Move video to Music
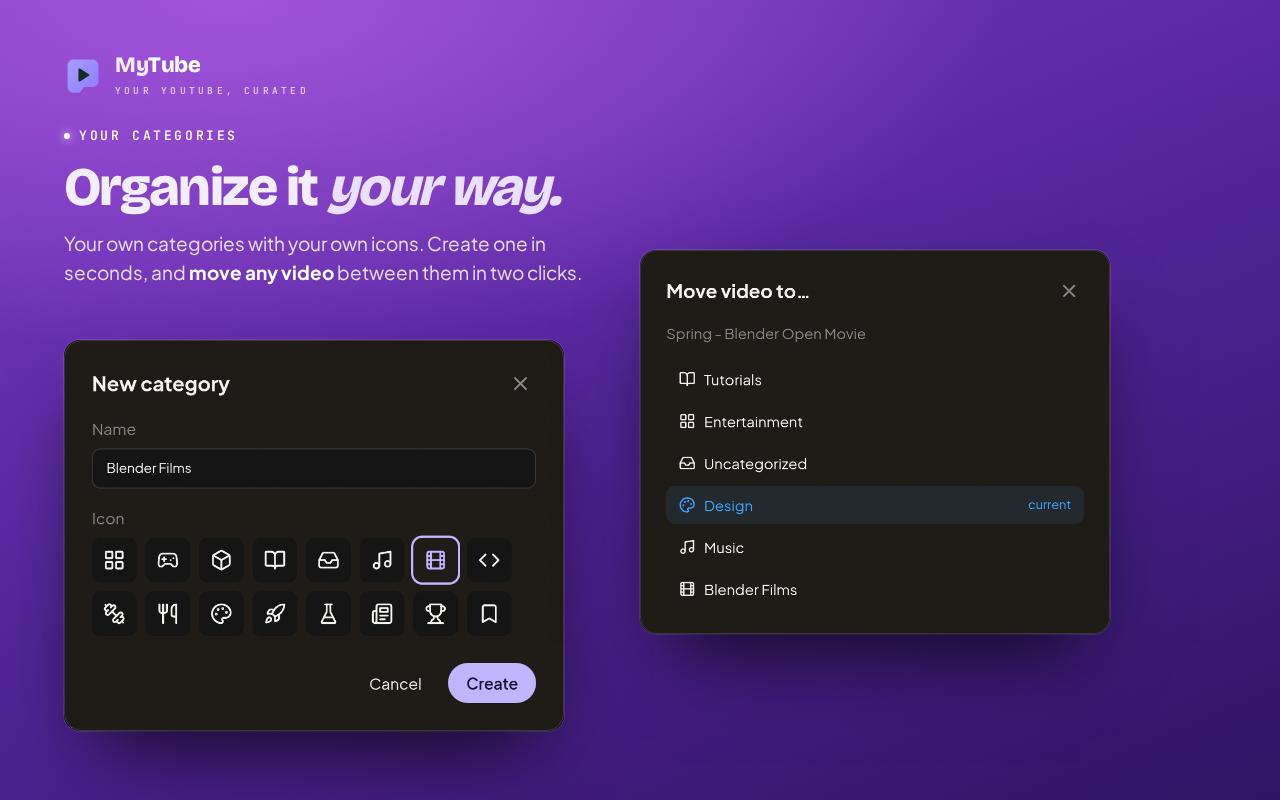1280x800 pixels. pos(875,548)
